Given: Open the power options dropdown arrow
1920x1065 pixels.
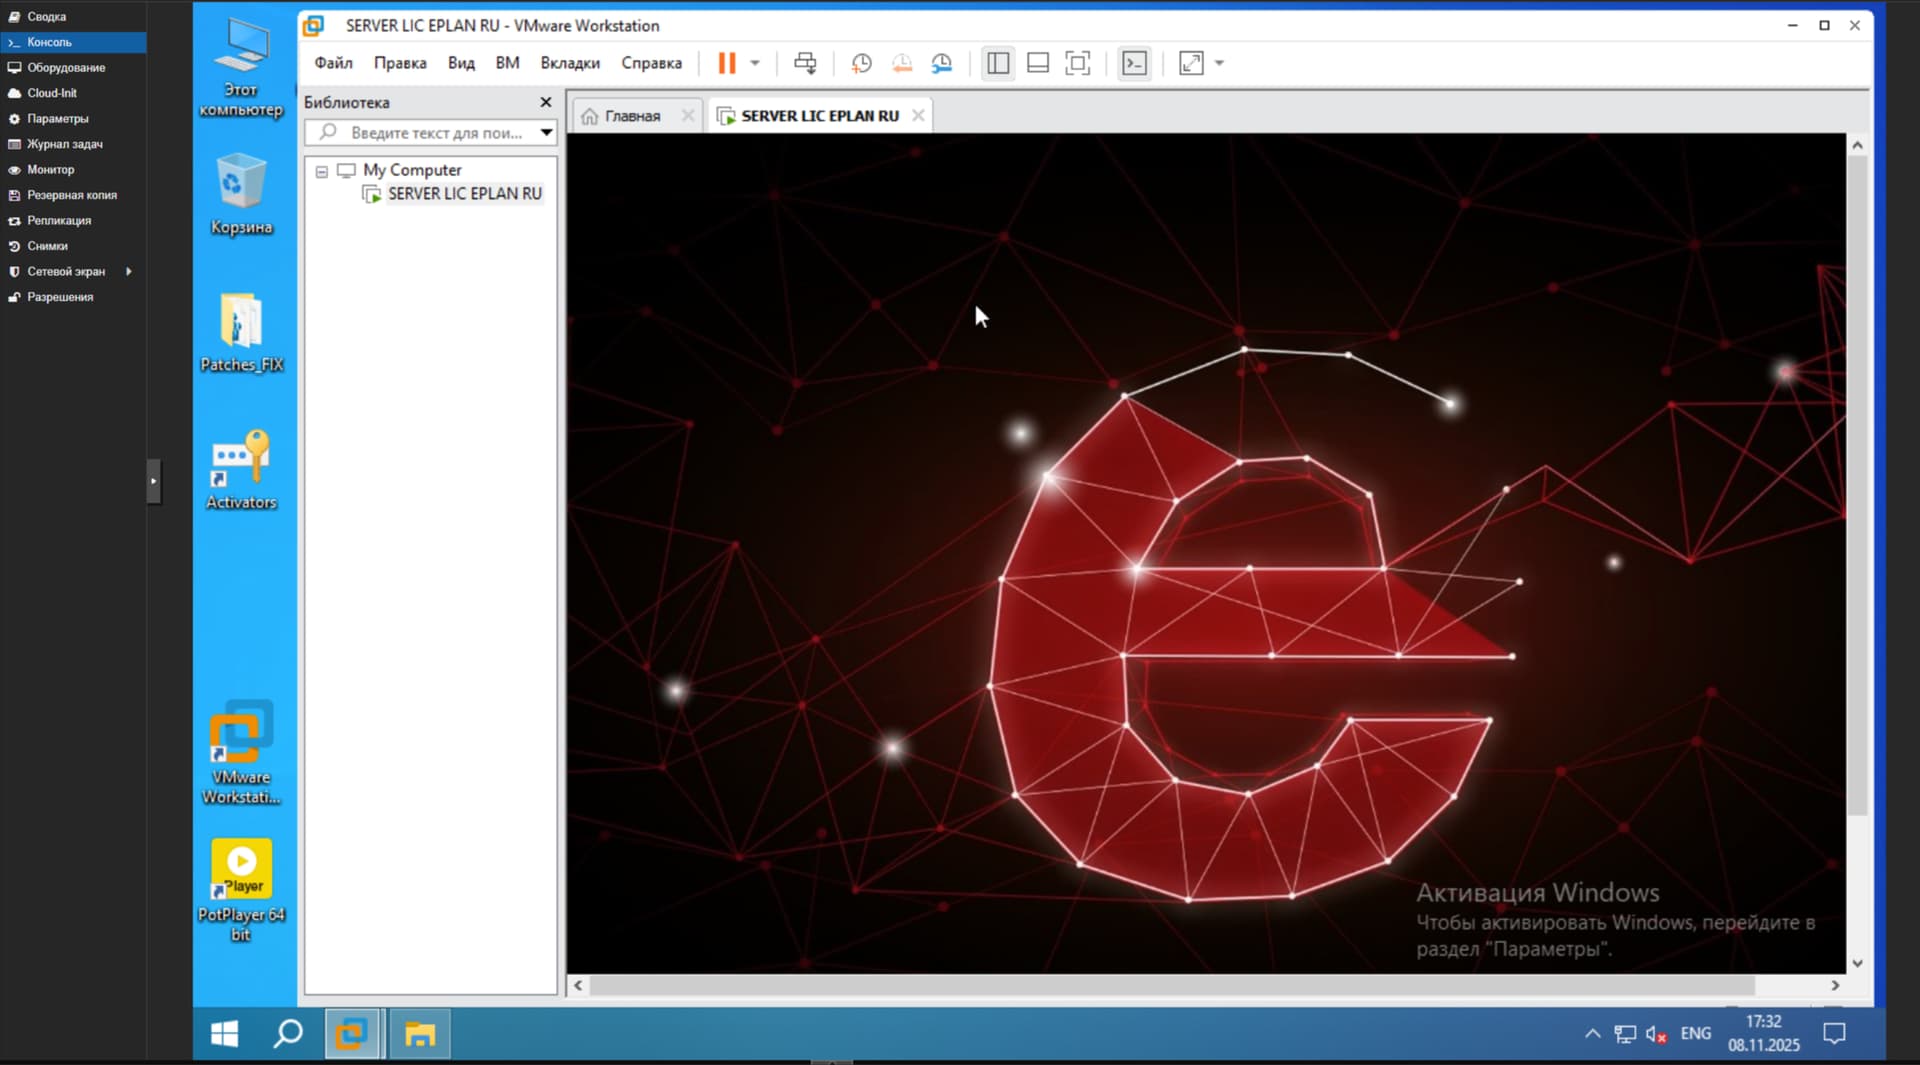Looking at the screenshot, I should click(755, 63).
